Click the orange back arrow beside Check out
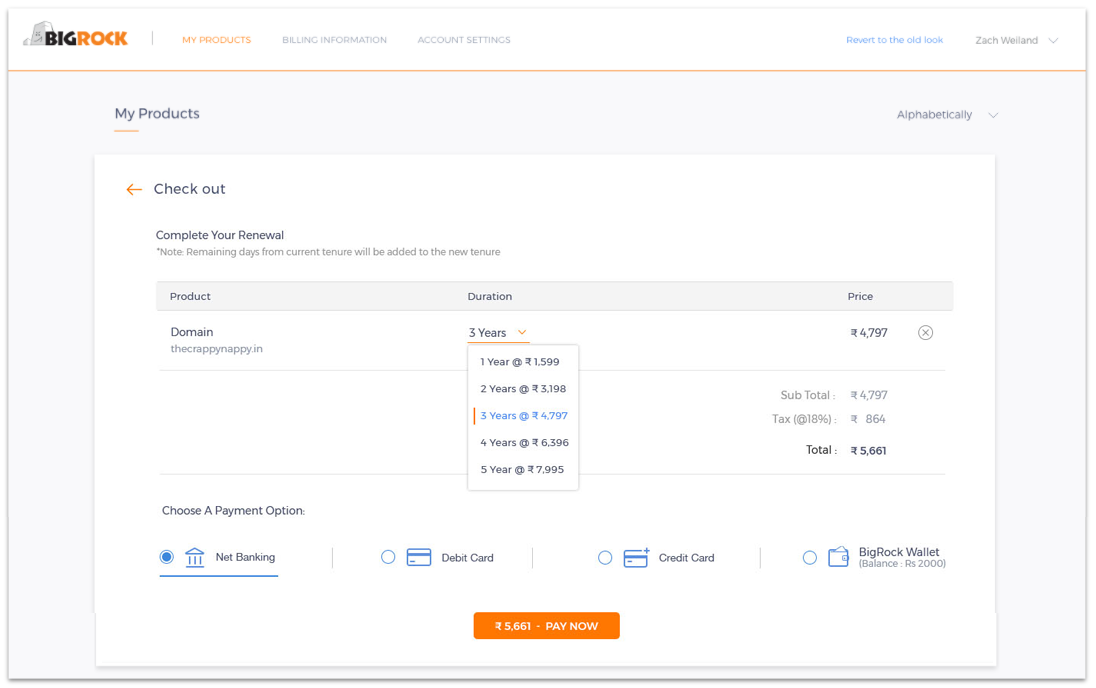The image size is (1096, 688). pyautogui.click(x=134, y=189)
